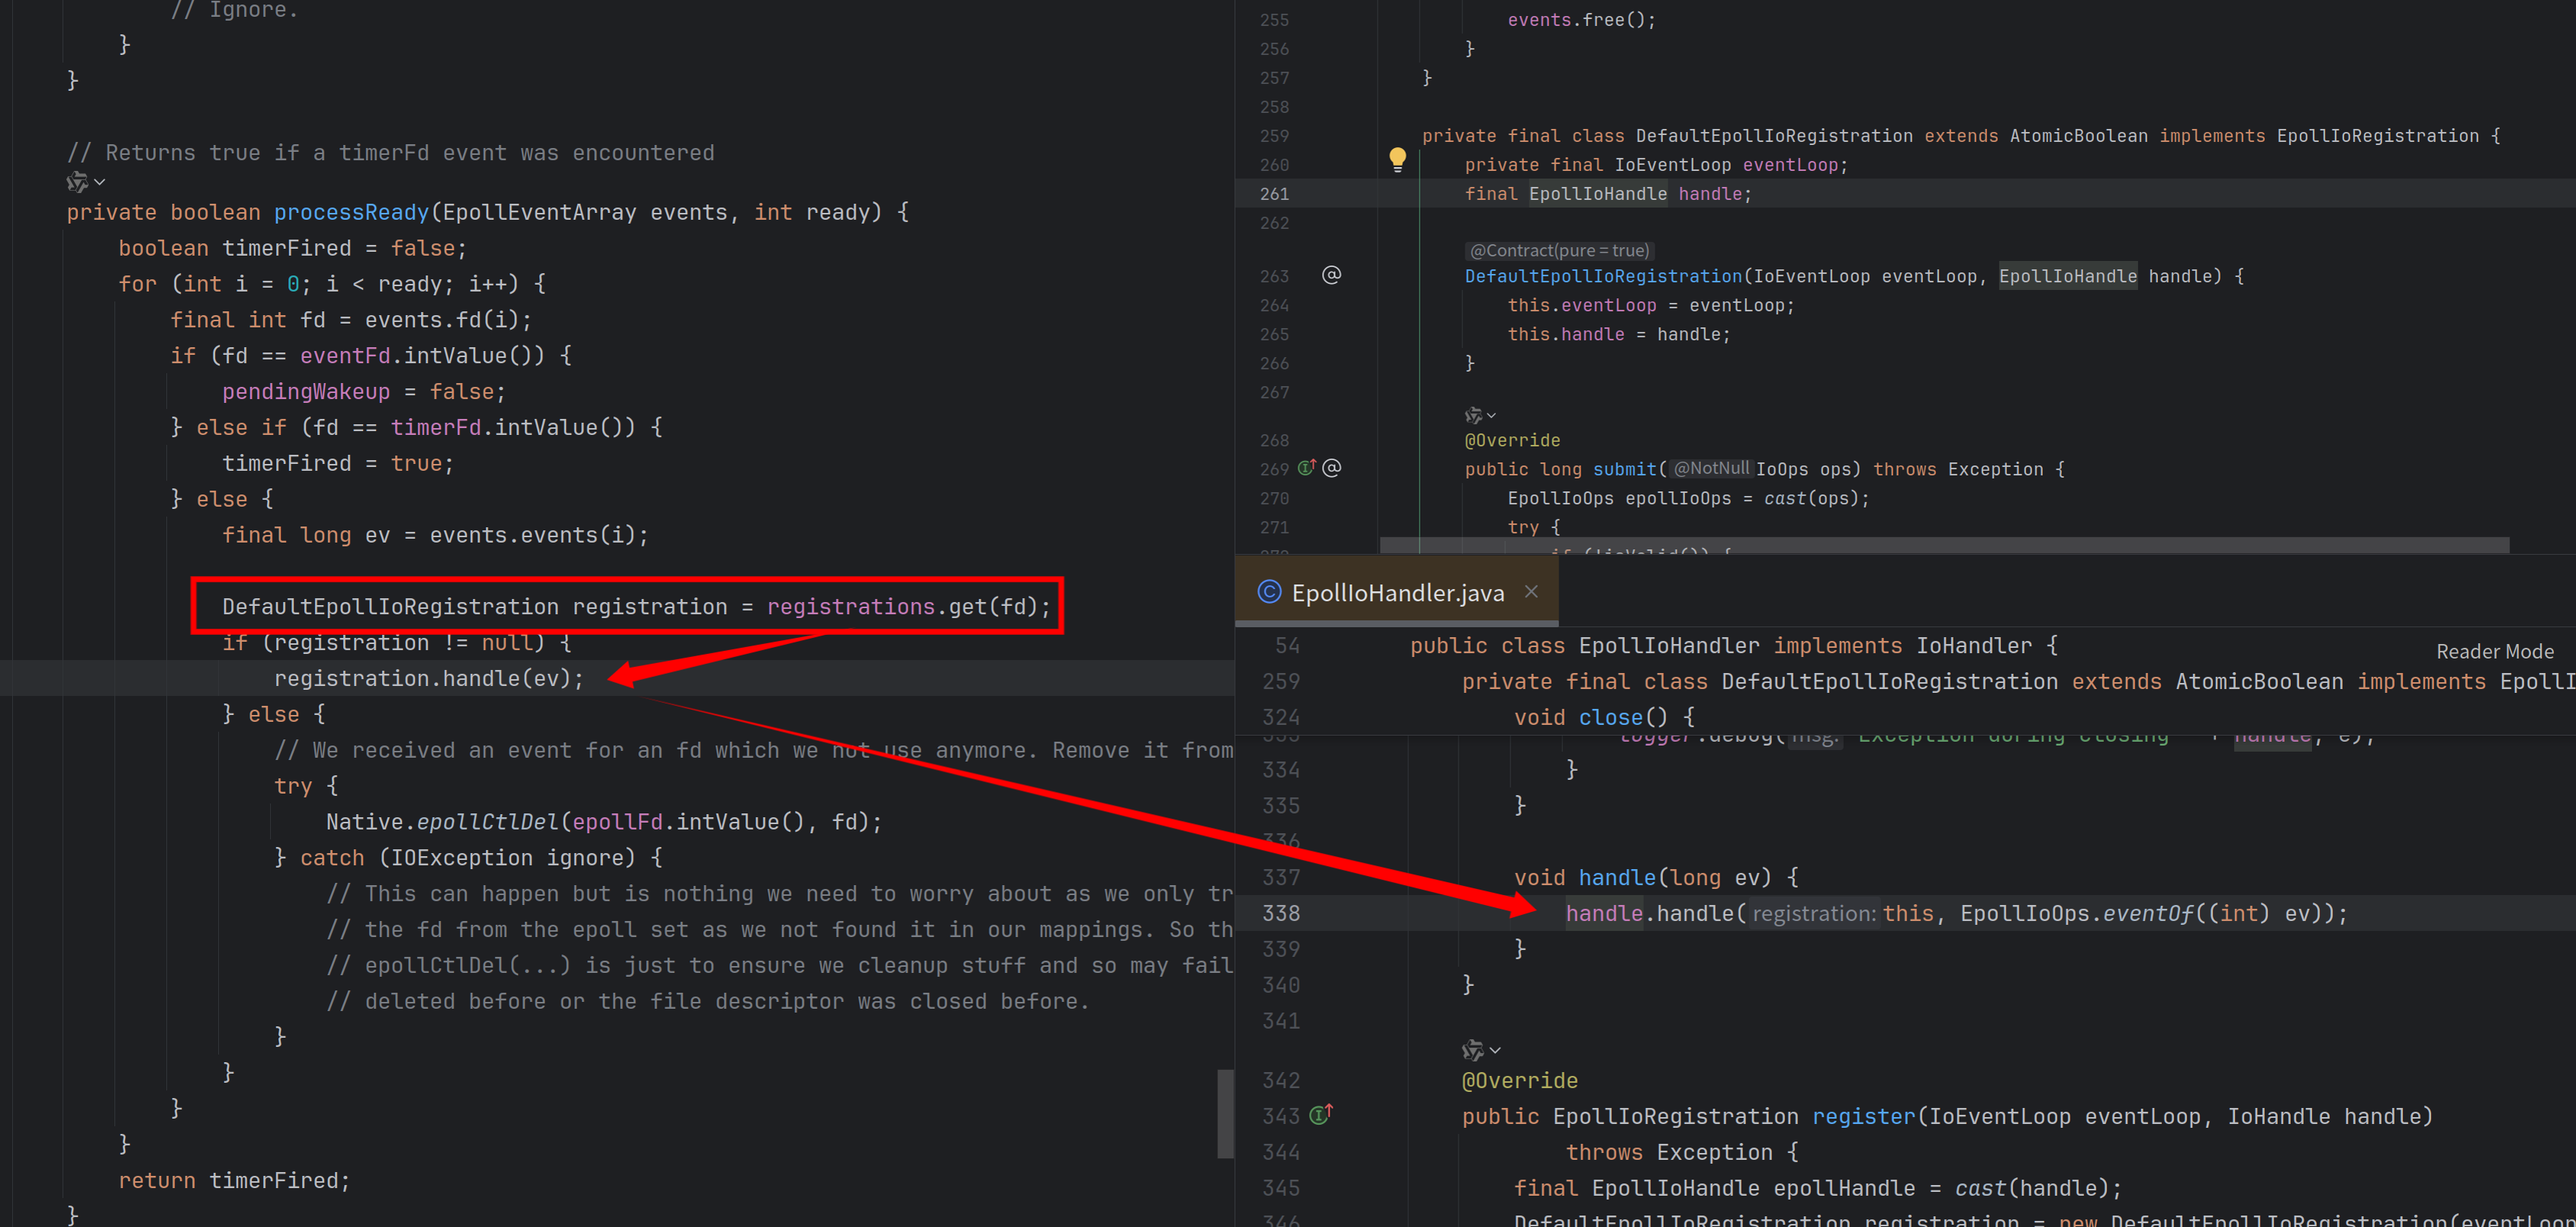Click the class icon in EpollIoHandler.java tab
2576x1227 pixels.
pos(1269,592)
